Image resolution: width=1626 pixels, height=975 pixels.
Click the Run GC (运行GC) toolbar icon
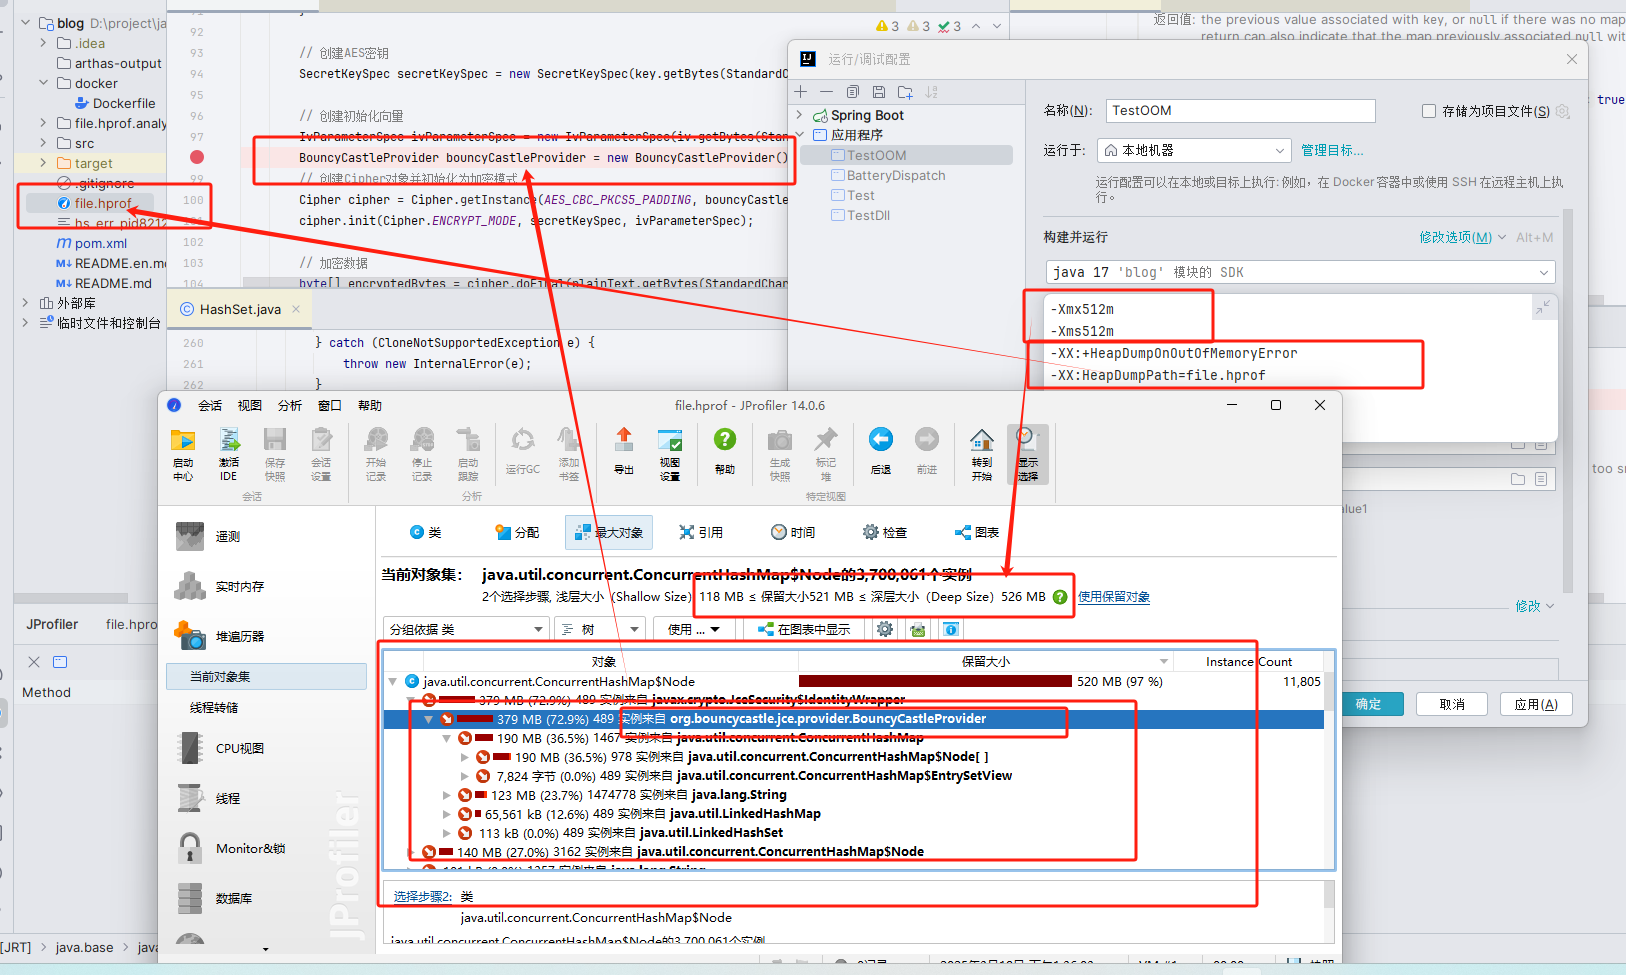[x=523, y=450]
